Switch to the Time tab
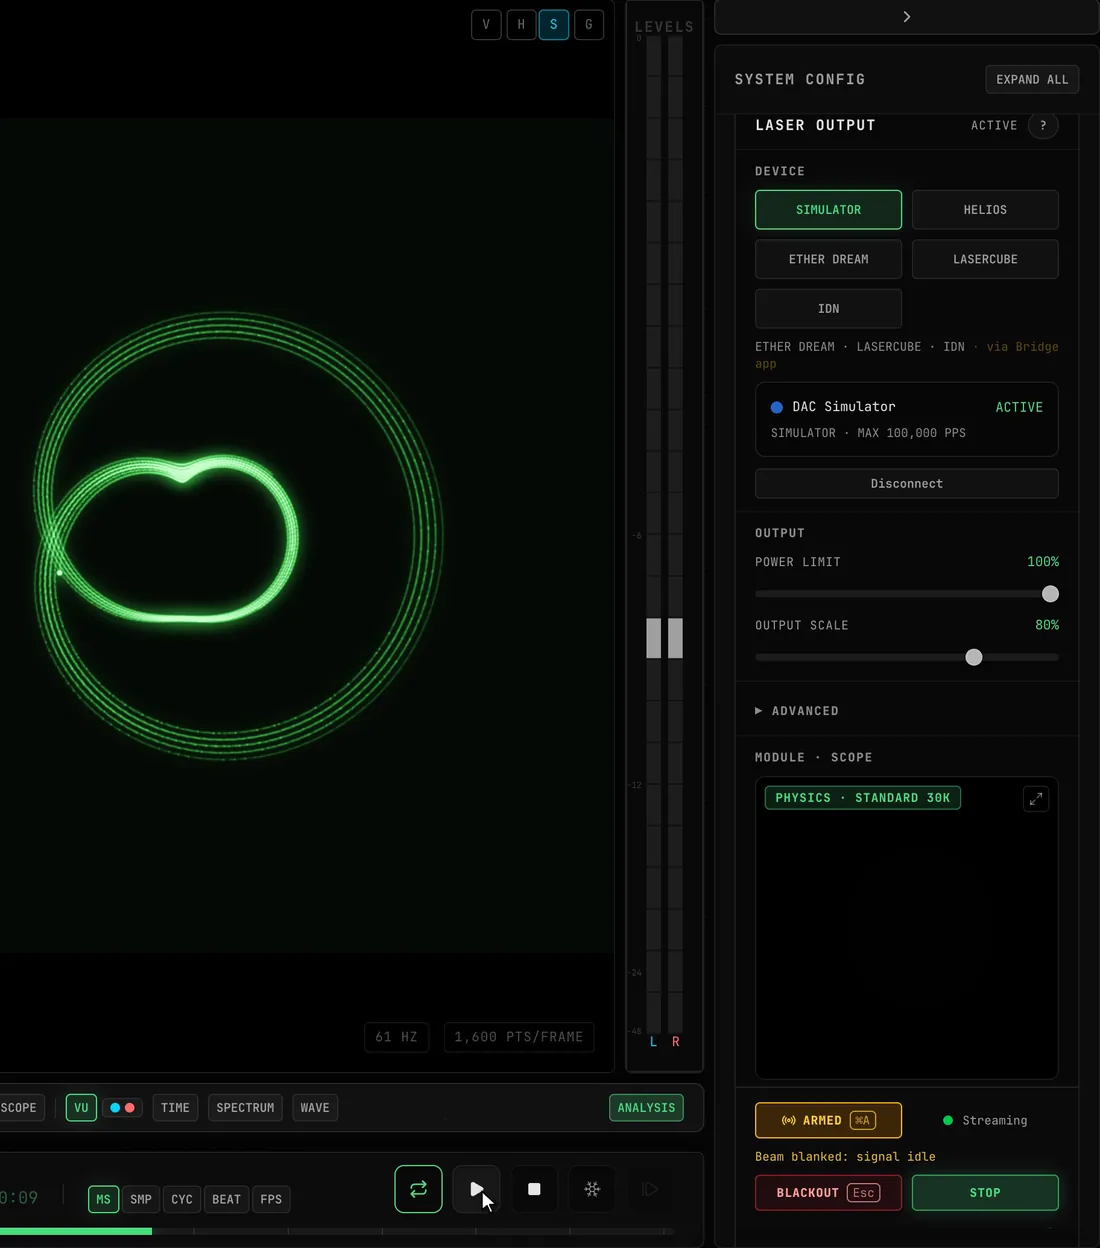This screenshot has height=1248, width=1100. pos(175,1108)
